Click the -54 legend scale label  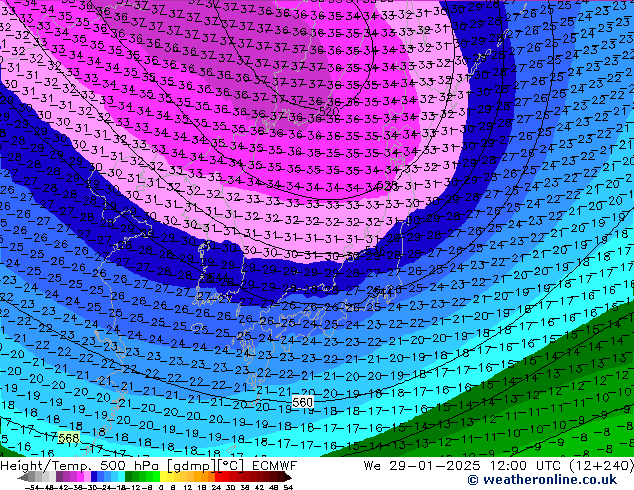click(32, 487)
